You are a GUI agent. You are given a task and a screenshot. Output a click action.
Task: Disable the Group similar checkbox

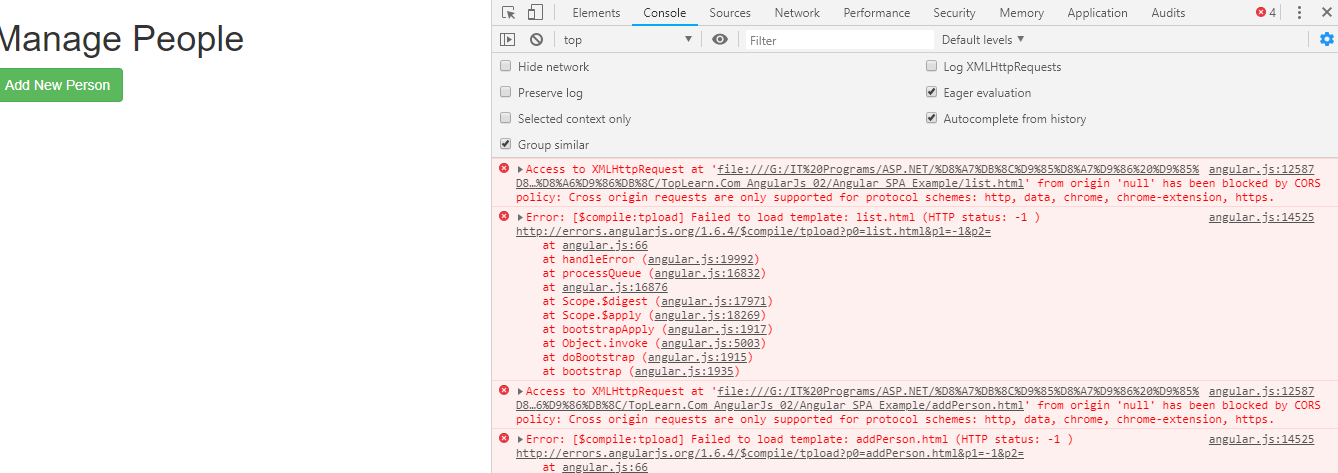pos(506,145)
